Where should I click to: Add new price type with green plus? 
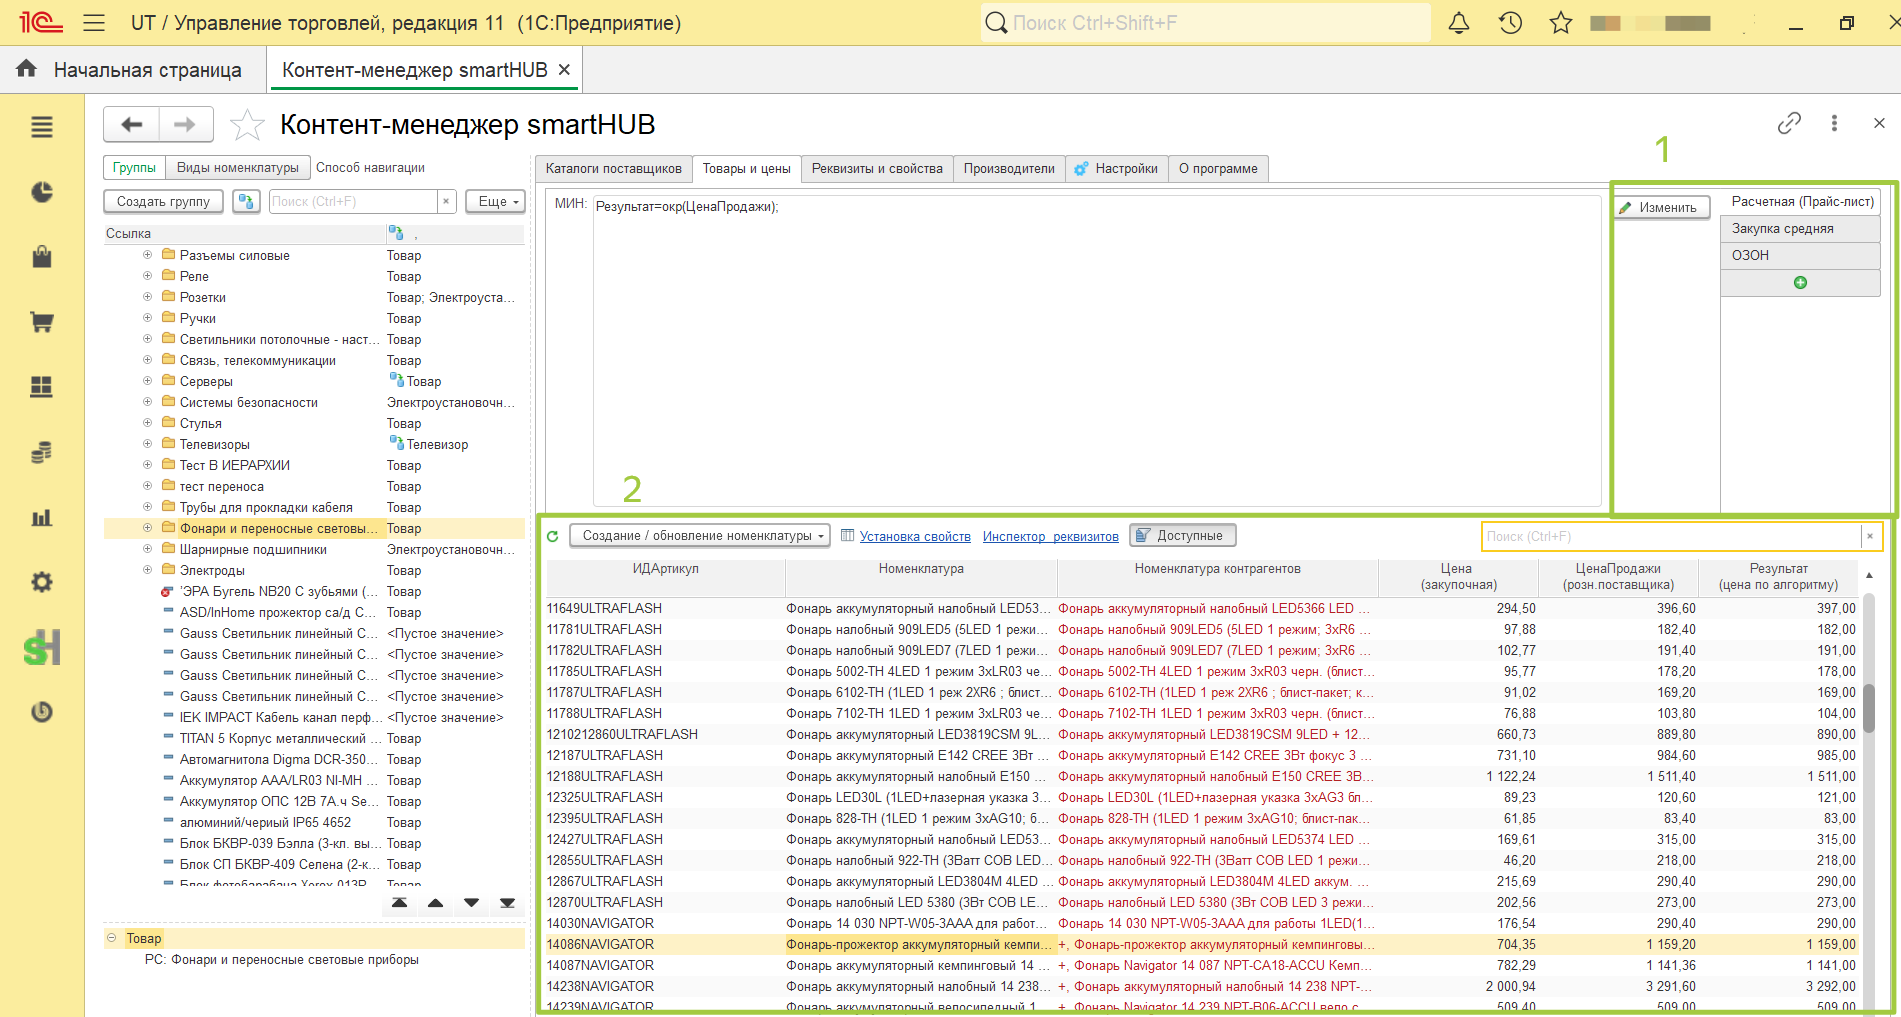pyautogui.click(x=1800, y=283)
